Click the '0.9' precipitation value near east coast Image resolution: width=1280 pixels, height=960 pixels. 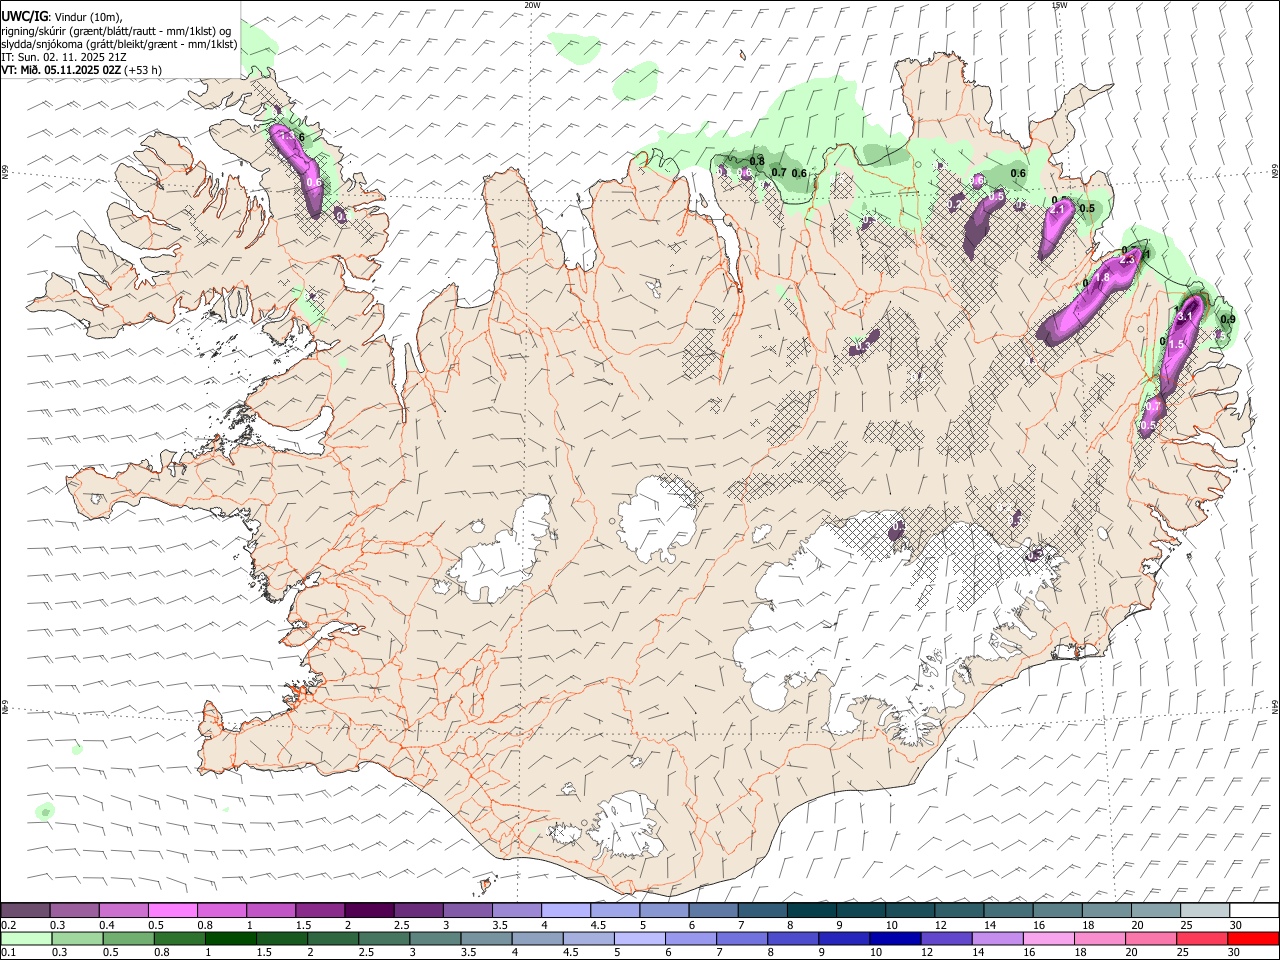pyautogui.click(x=1228, y=319)
